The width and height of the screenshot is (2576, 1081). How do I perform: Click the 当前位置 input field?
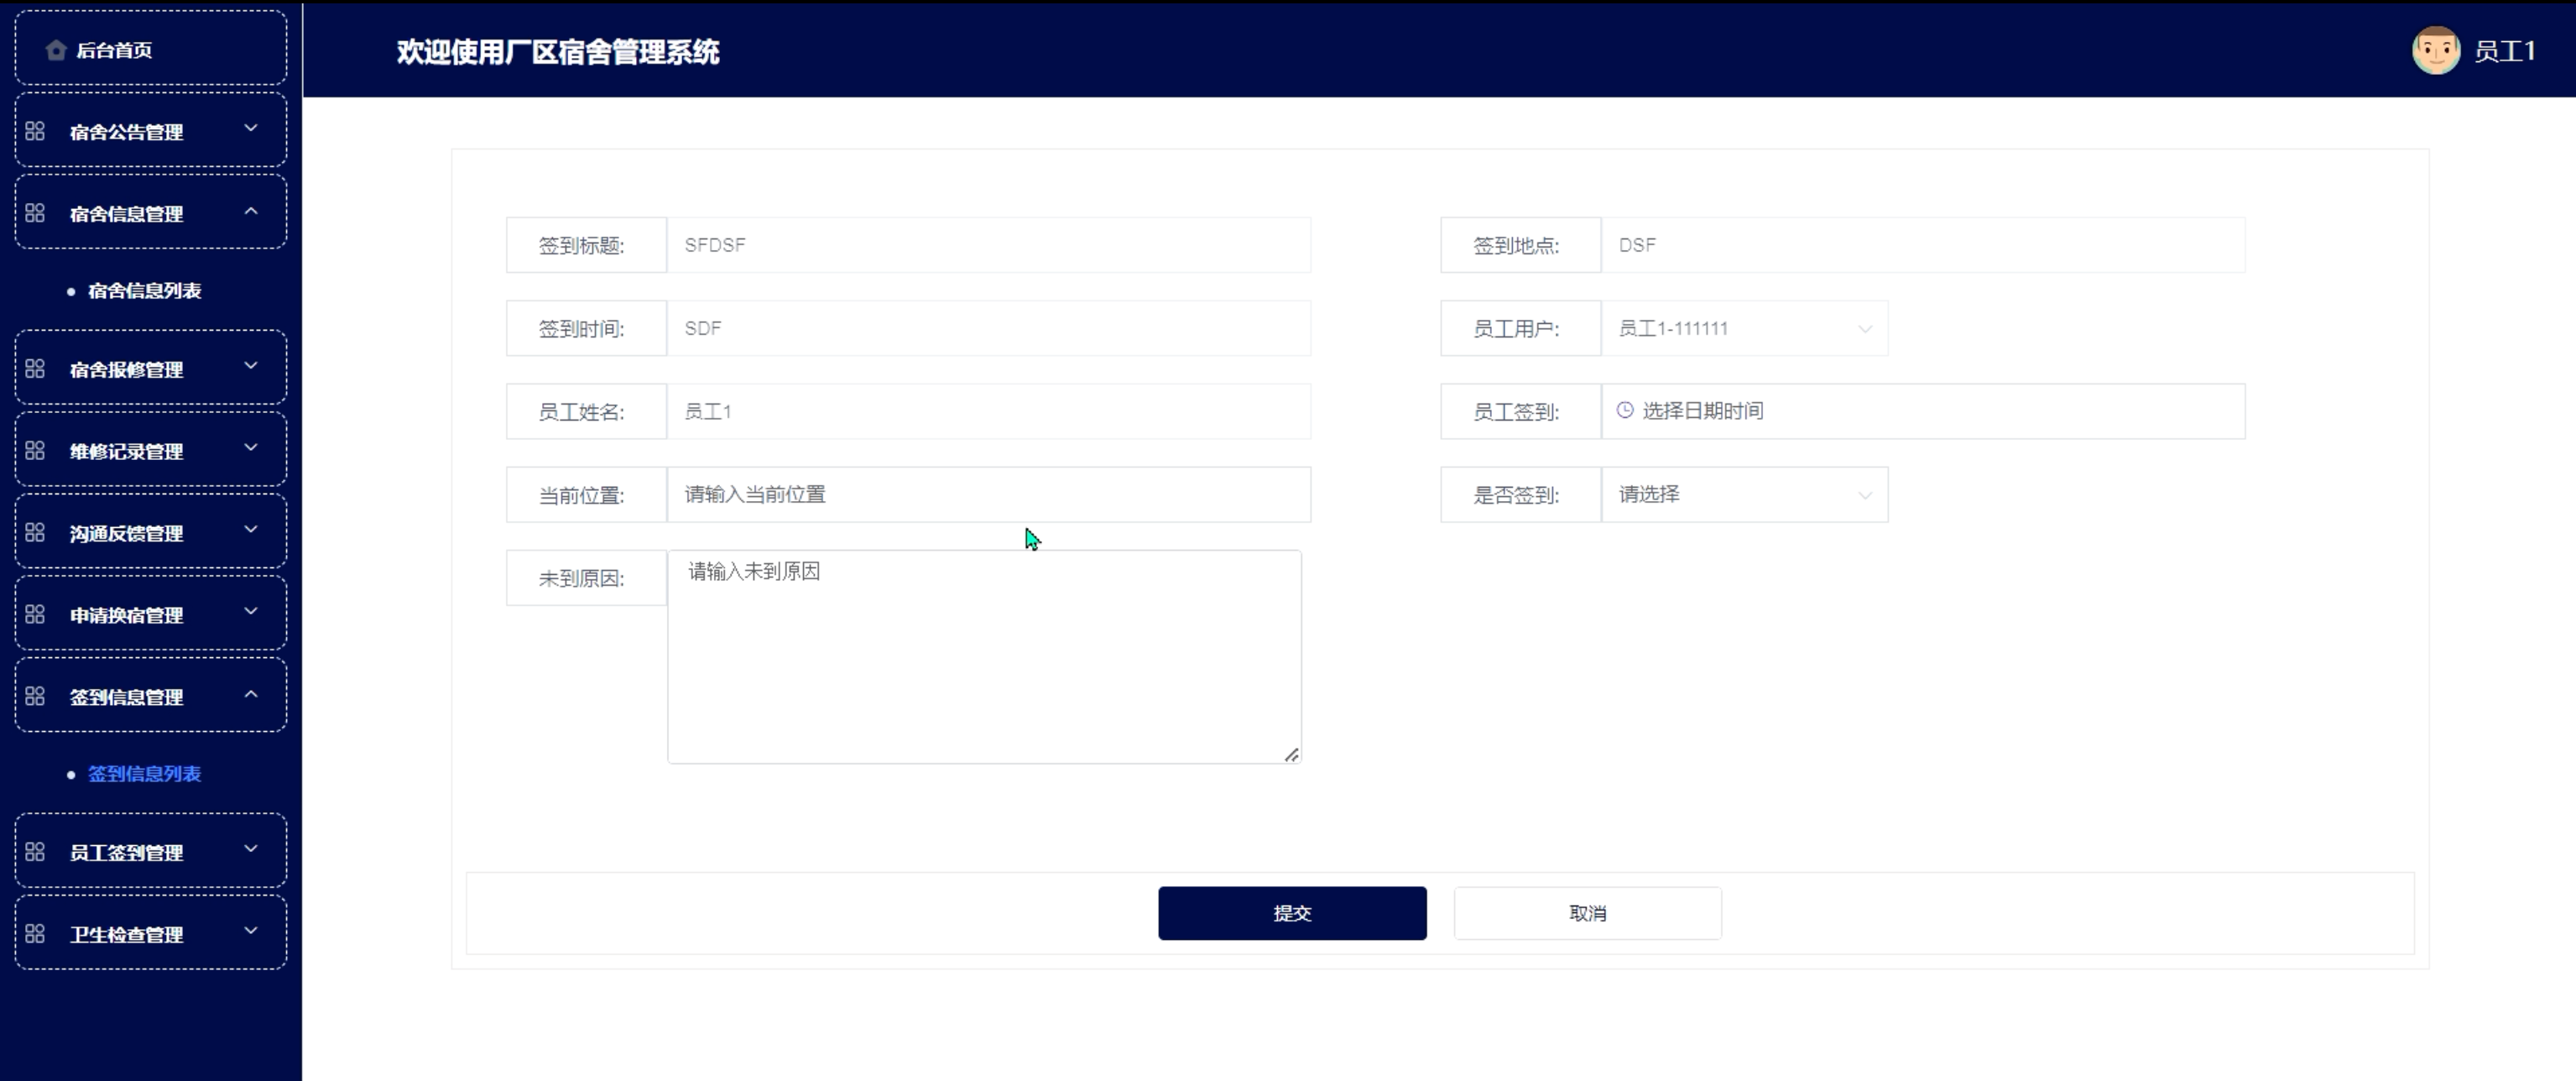pos(987,494)
